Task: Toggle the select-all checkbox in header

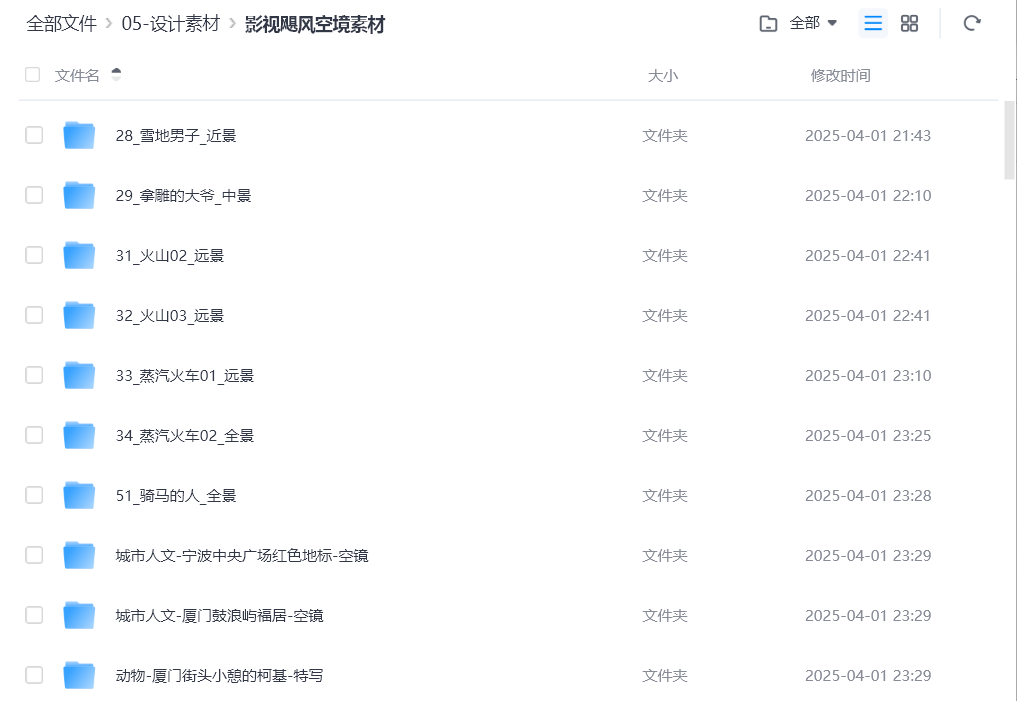Action: tap(33, 75)
